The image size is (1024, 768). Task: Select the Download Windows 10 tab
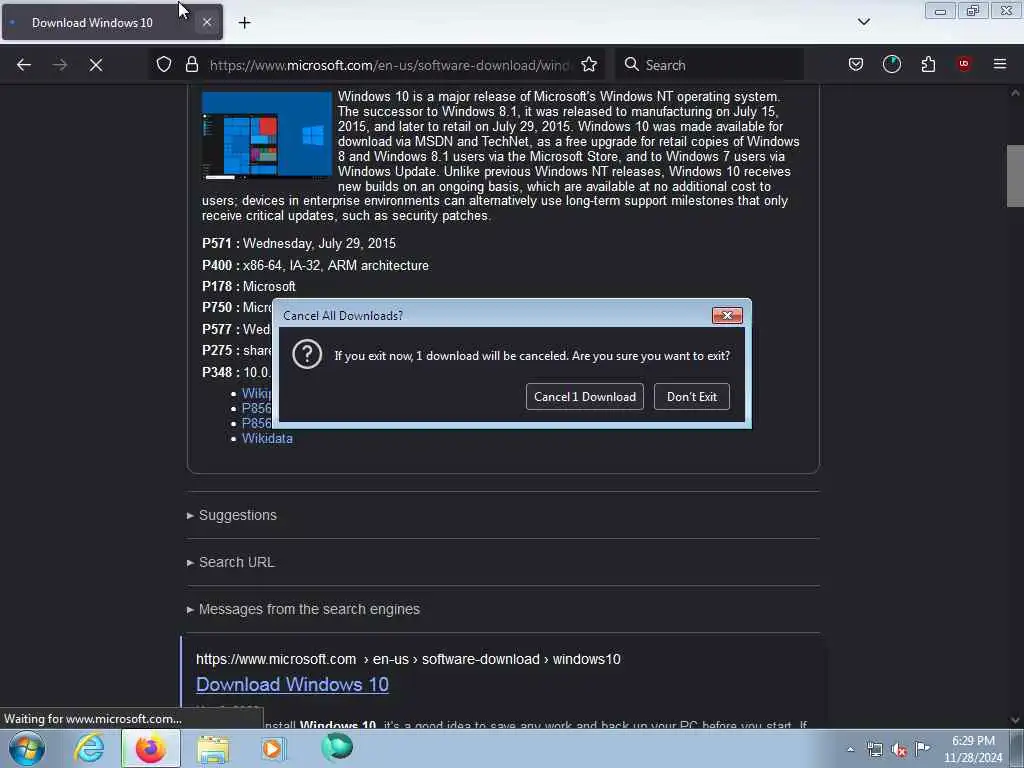click(x=112, y=22)
